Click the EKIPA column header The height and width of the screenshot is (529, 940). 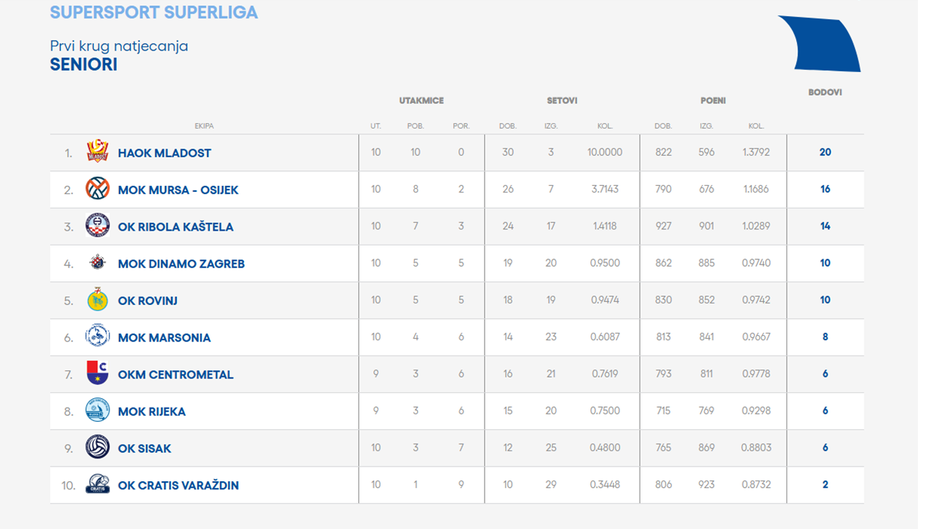[204, 126]
